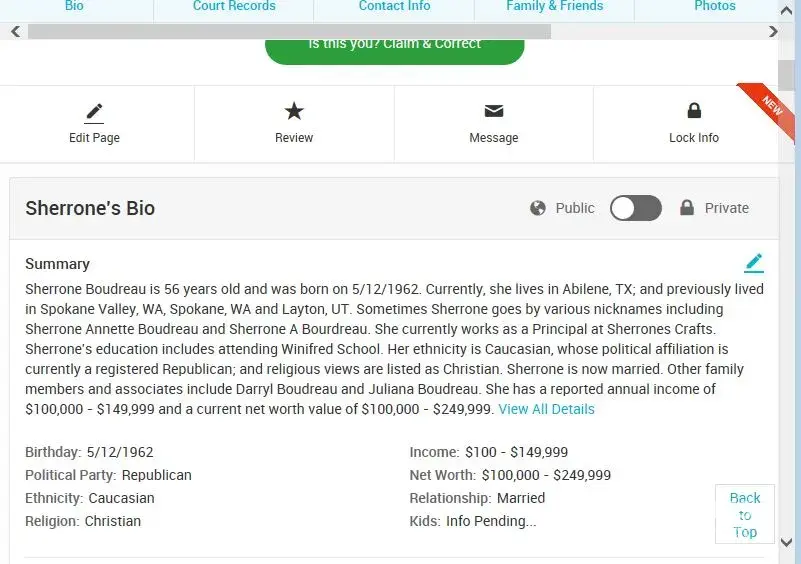The width and height of the screenshot is (801, 564).
Task: Click the globe icon next to Public
Action: (x=538, y=208)
